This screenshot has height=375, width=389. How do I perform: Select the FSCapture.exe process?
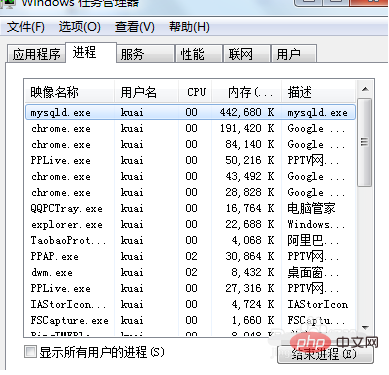tap(190, 320)
